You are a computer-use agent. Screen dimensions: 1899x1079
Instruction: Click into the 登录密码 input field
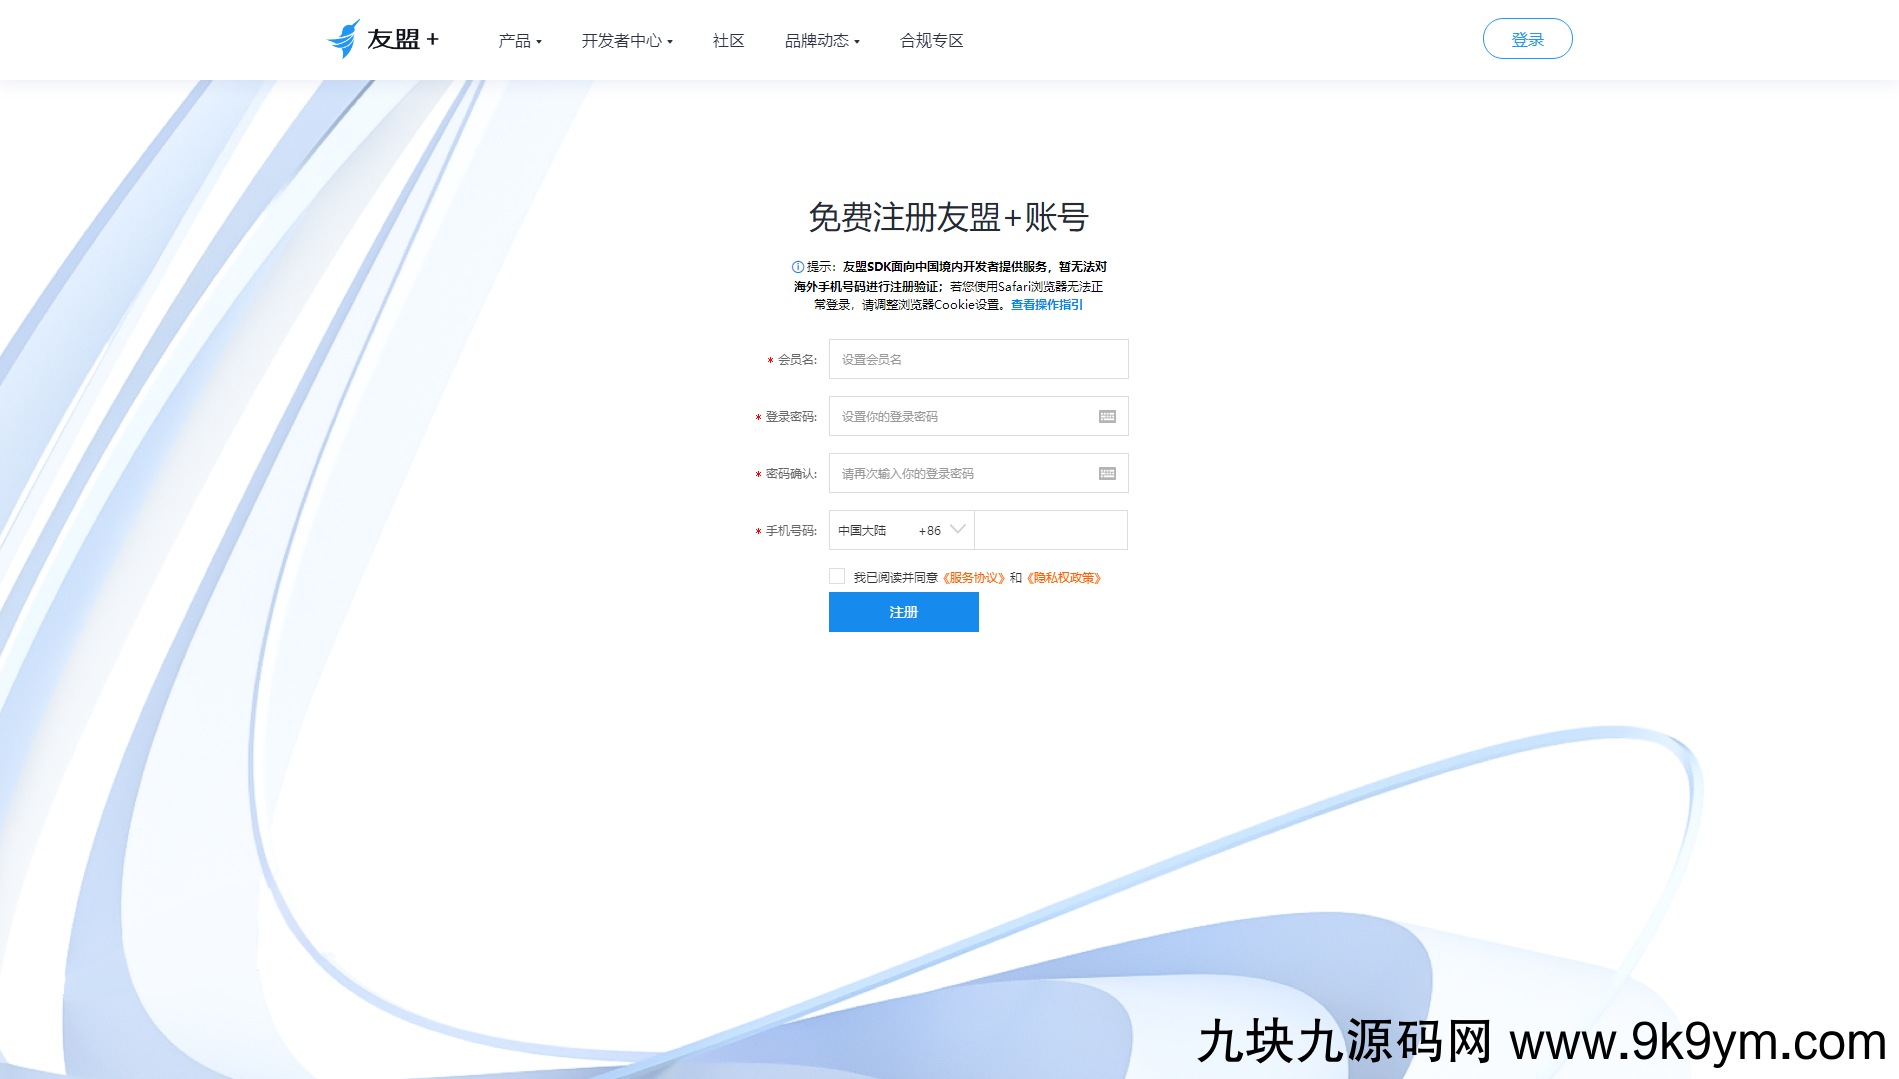[x=960, y=416]
